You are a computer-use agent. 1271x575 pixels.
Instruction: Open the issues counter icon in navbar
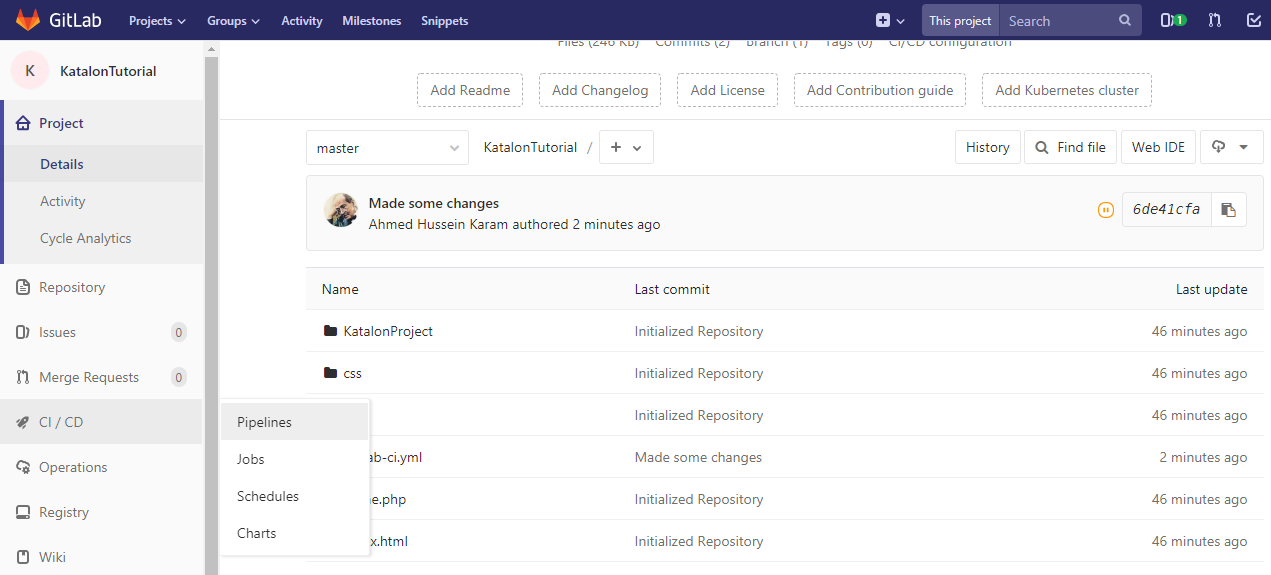coord(1172,20)
